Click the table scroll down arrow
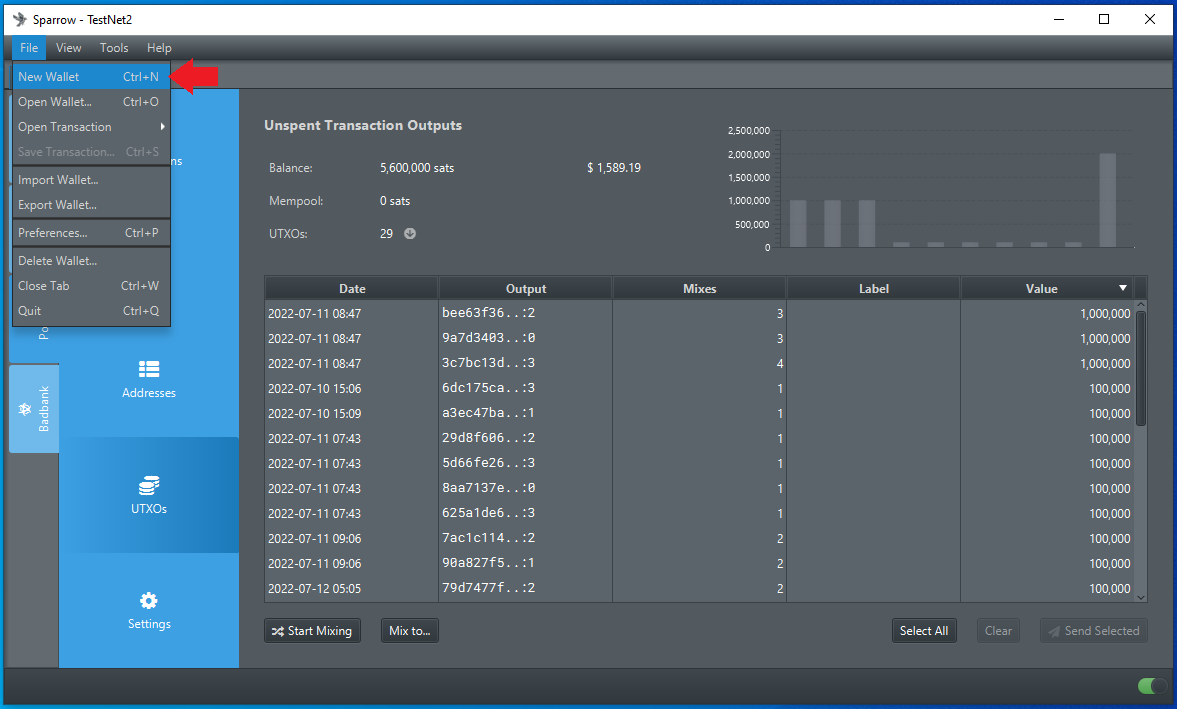The width and height of the screenshot is (1177, 709). pos(1141,597)
